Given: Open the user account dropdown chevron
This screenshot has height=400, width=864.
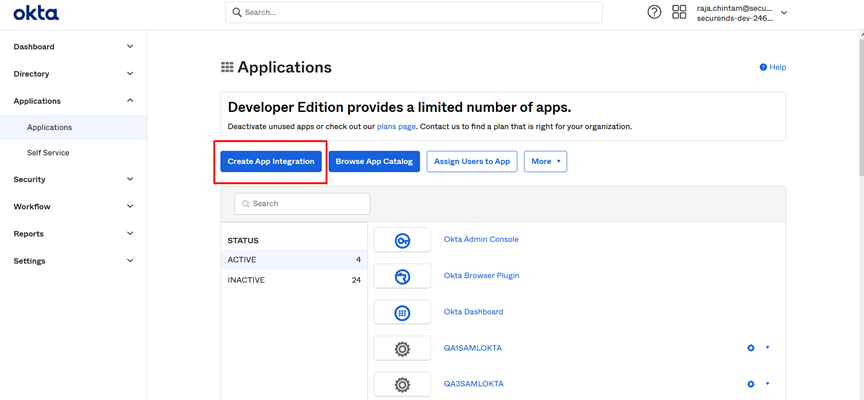Looking at the screenshot, I should [784, 13].
